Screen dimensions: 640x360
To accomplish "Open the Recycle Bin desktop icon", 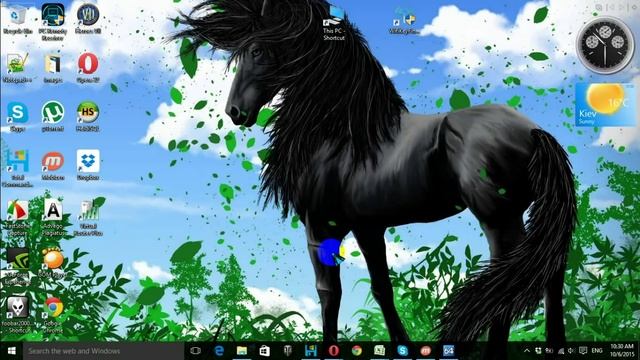I will pos(17,20).
